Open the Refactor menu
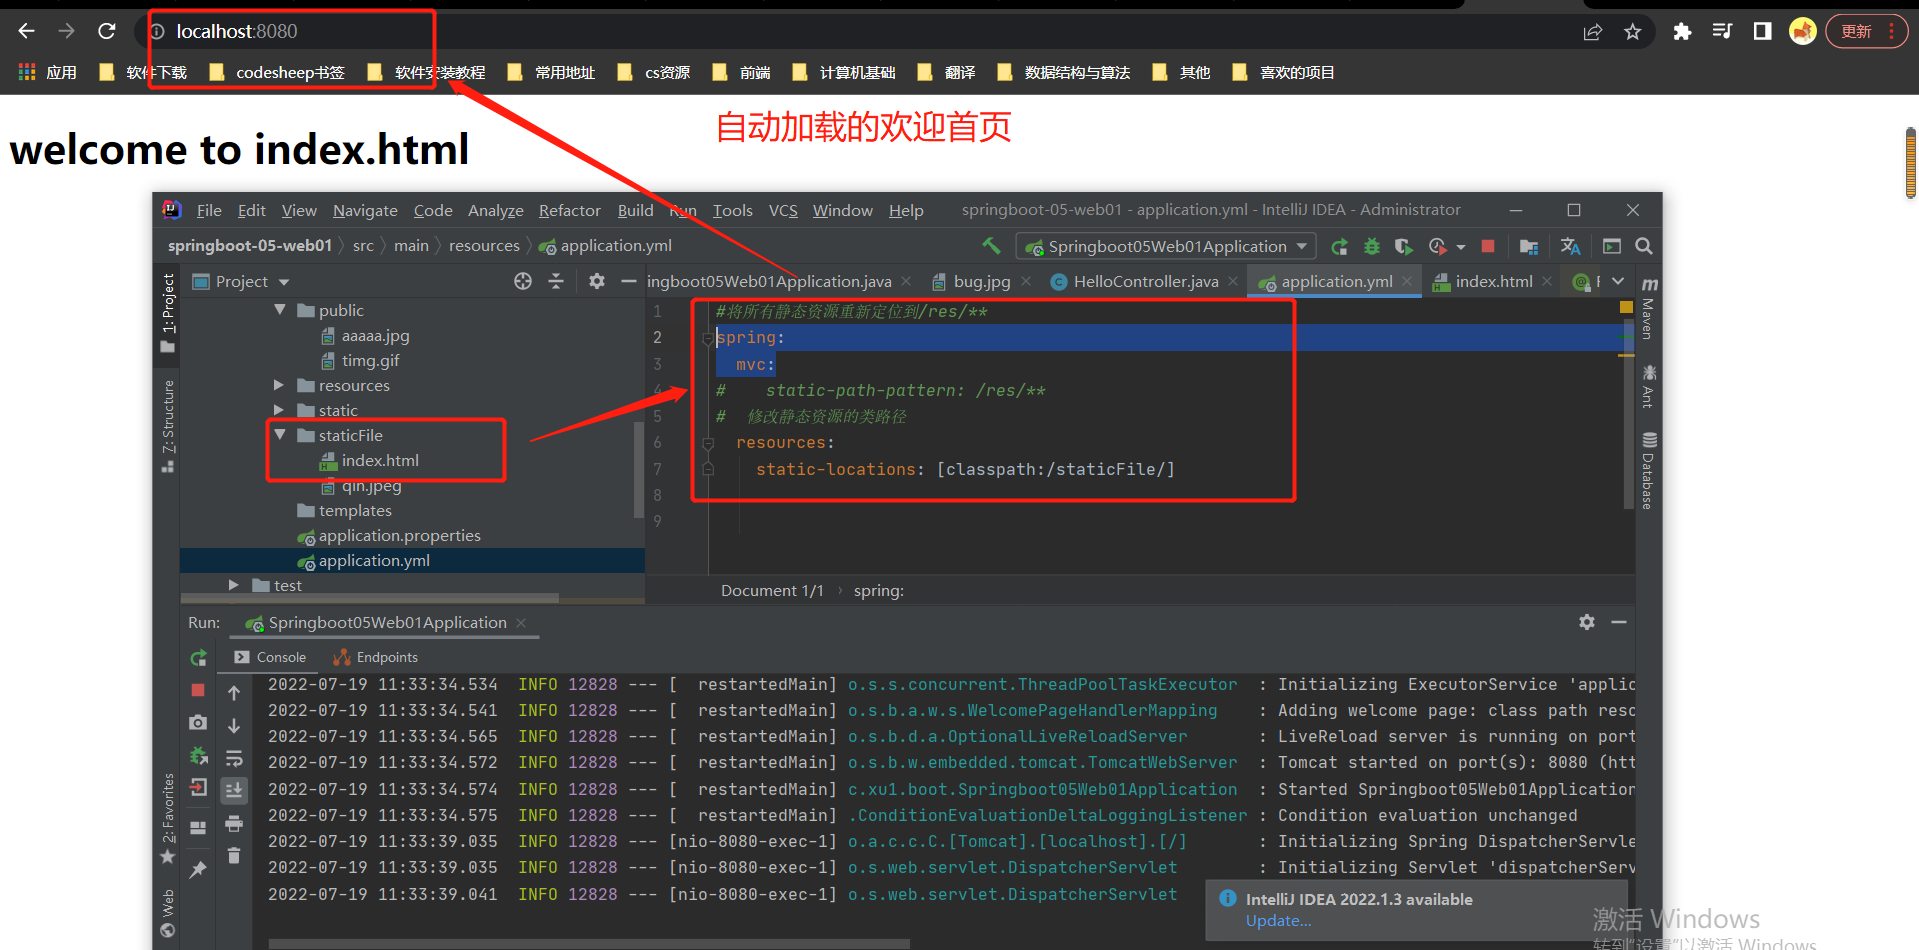 (x=569, y=210)
